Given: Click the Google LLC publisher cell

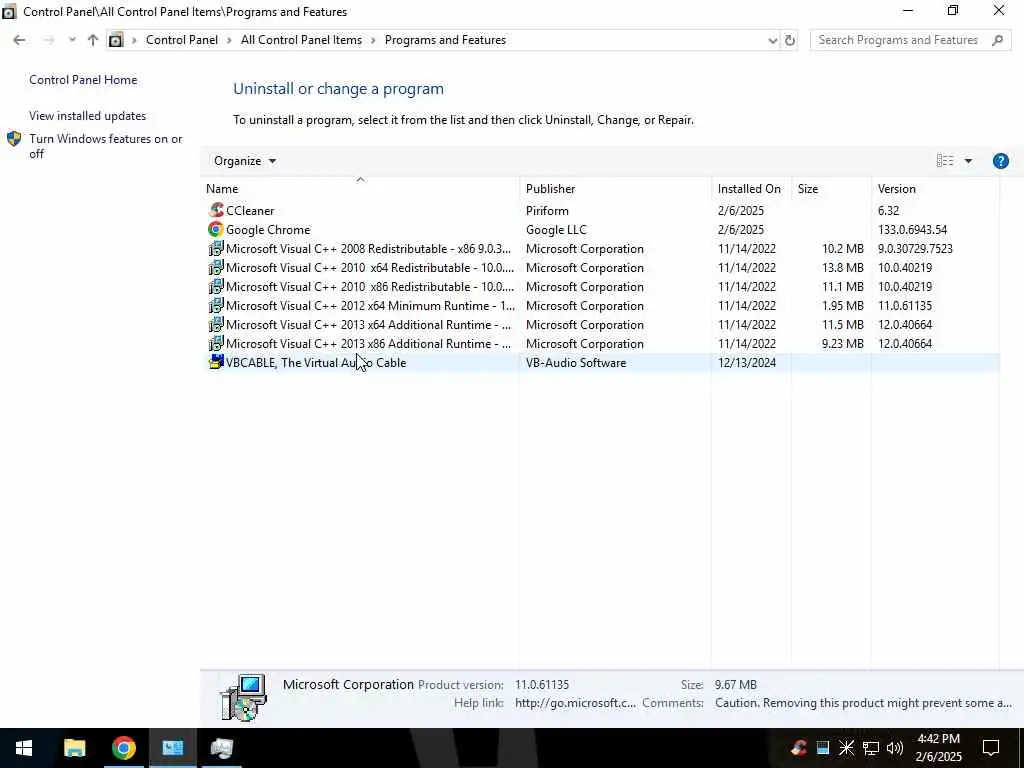Looking at the screenshot, I should [x=556, y=229].
